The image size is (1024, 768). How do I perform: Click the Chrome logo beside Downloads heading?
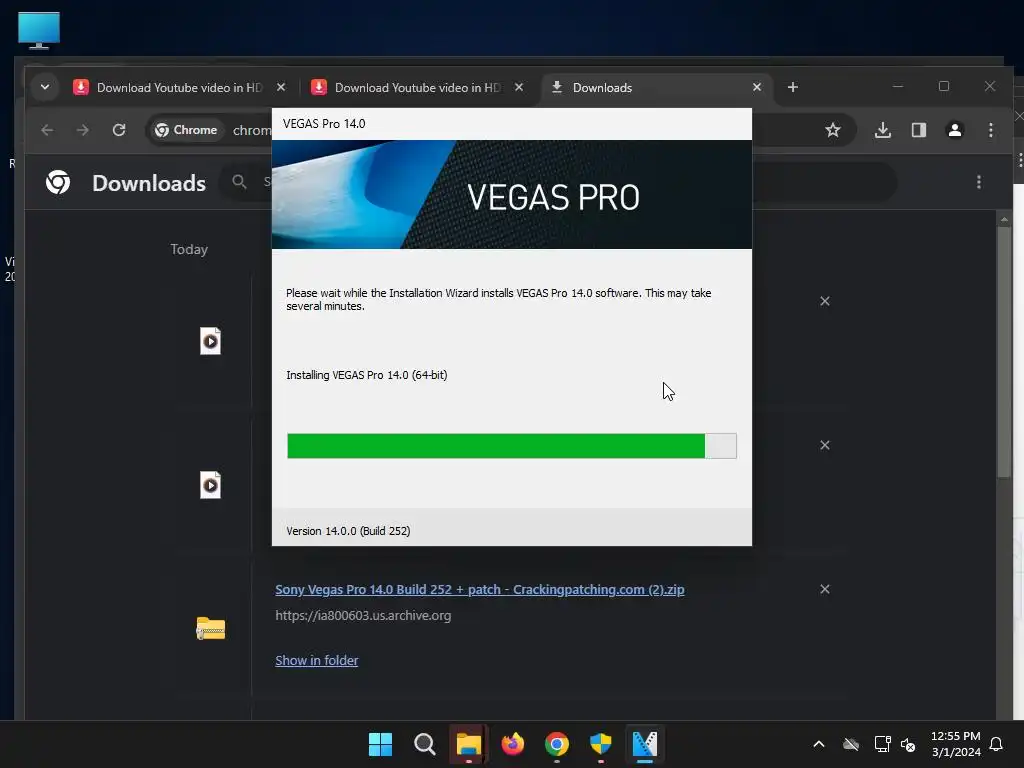(x=58, y=182)
